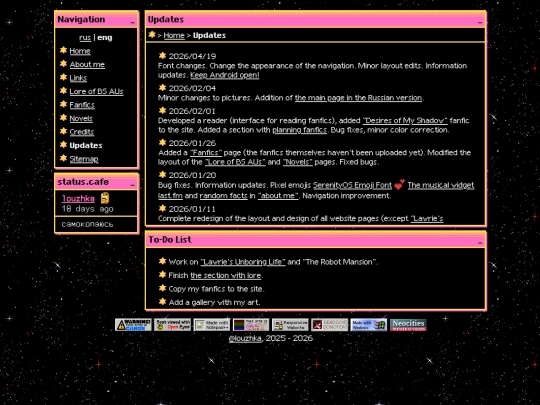Click the star icon in the breadcrumb
Screen dimensions: 540x405
click(x=152, y=34)
